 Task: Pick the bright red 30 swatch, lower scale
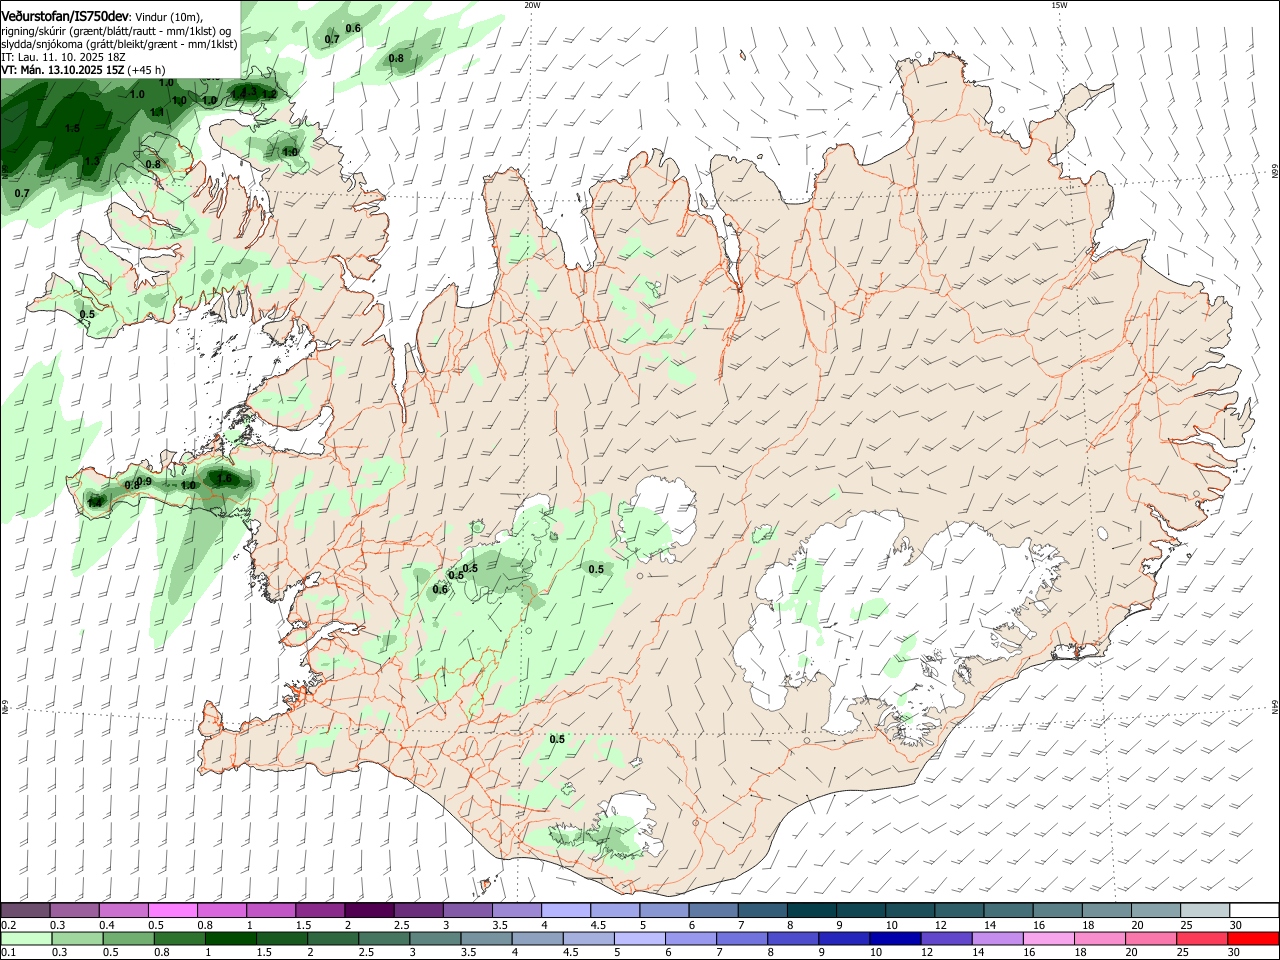pyautogui.click(x=1254, y=938)
